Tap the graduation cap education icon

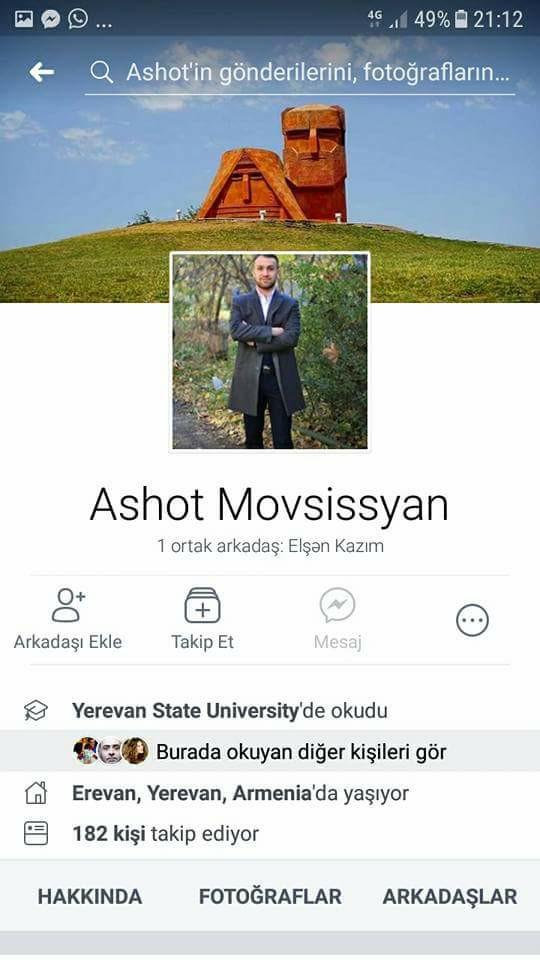(x=36, y=711)
